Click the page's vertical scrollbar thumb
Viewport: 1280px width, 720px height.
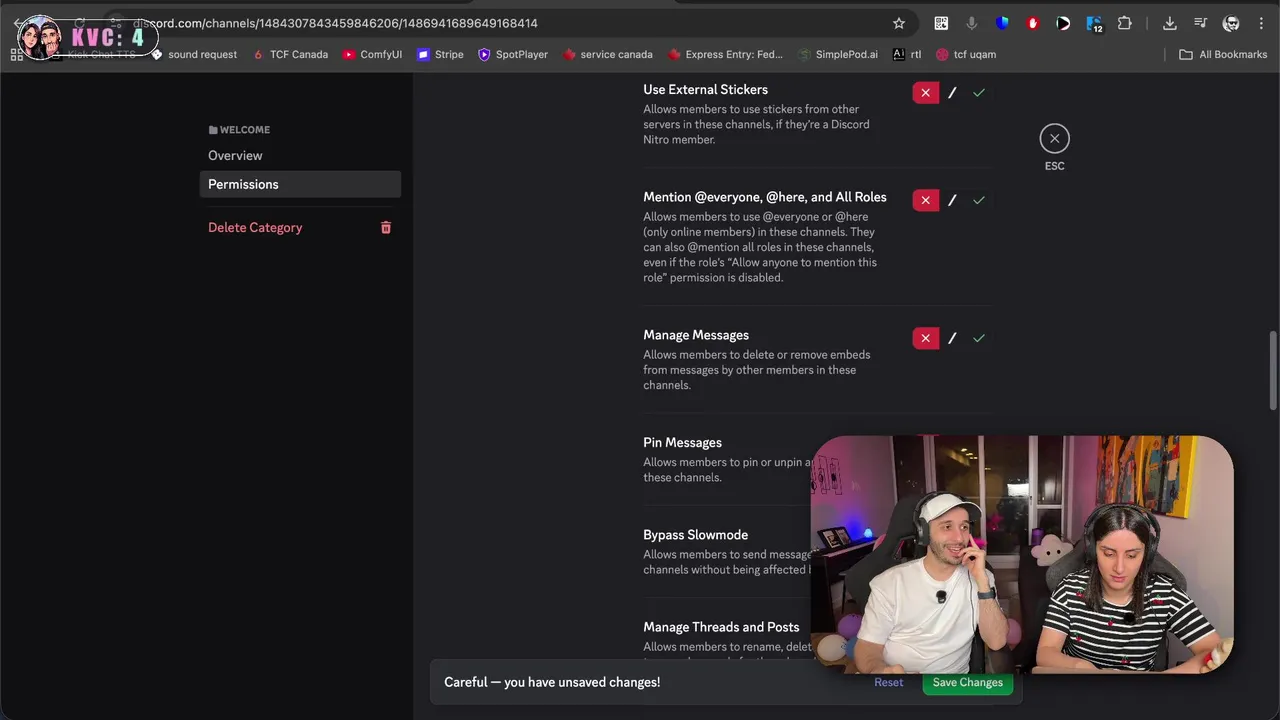click(x=1273, y=370)
